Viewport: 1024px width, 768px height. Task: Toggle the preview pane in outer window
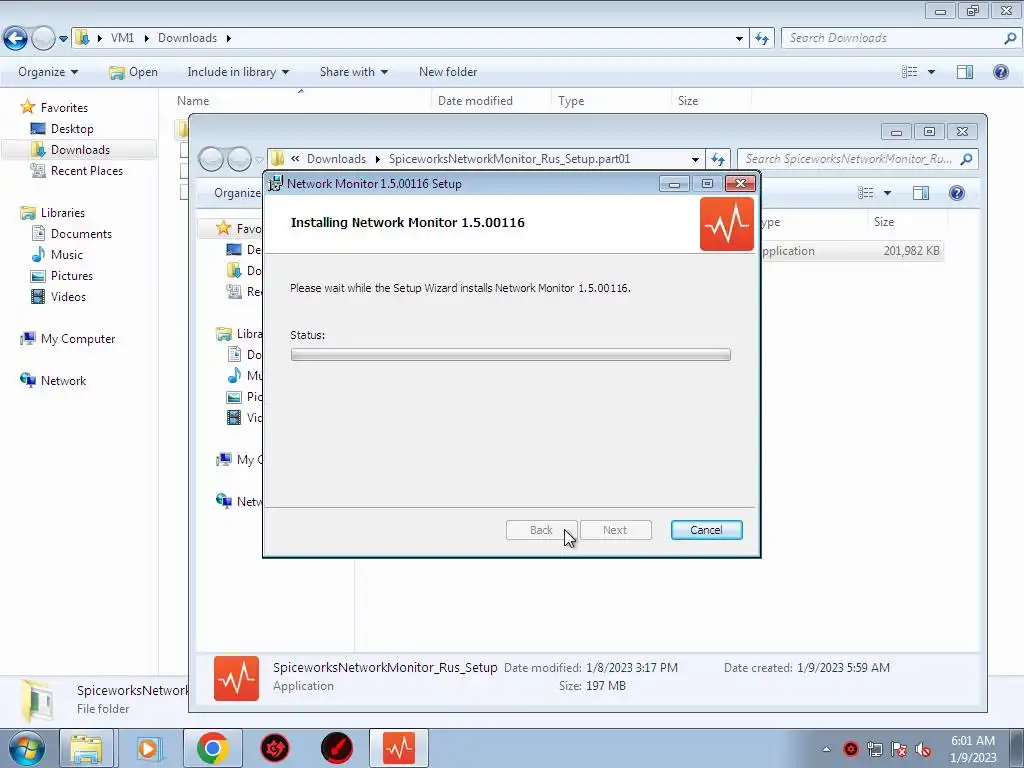click(965, 72)
